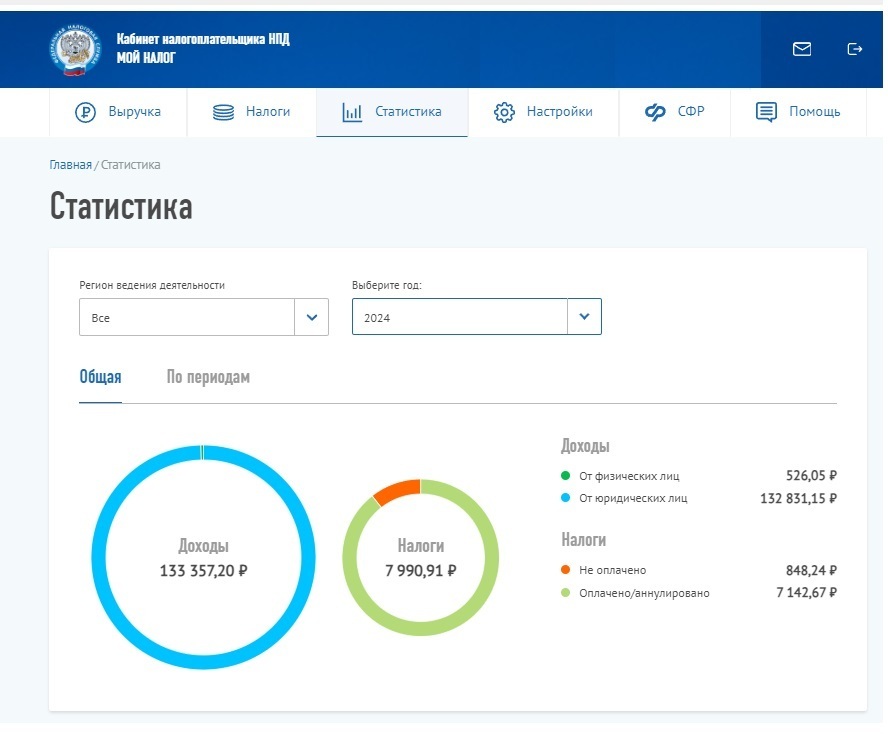Image resolution: width=888 pixels, height=734 pixels.
Task: Click the МОЙ НАЛОГ header title
Action: [x=146, y=58]
